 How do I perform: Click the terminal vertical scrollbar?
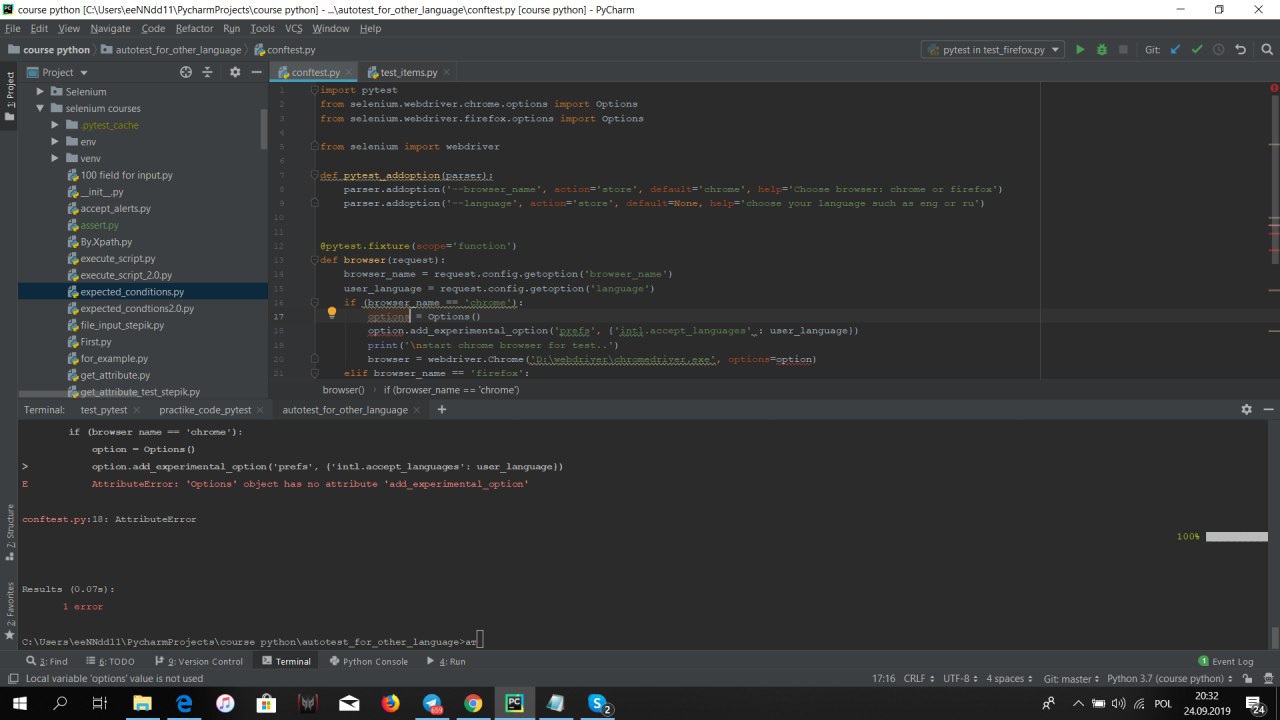click(1274, 636)
